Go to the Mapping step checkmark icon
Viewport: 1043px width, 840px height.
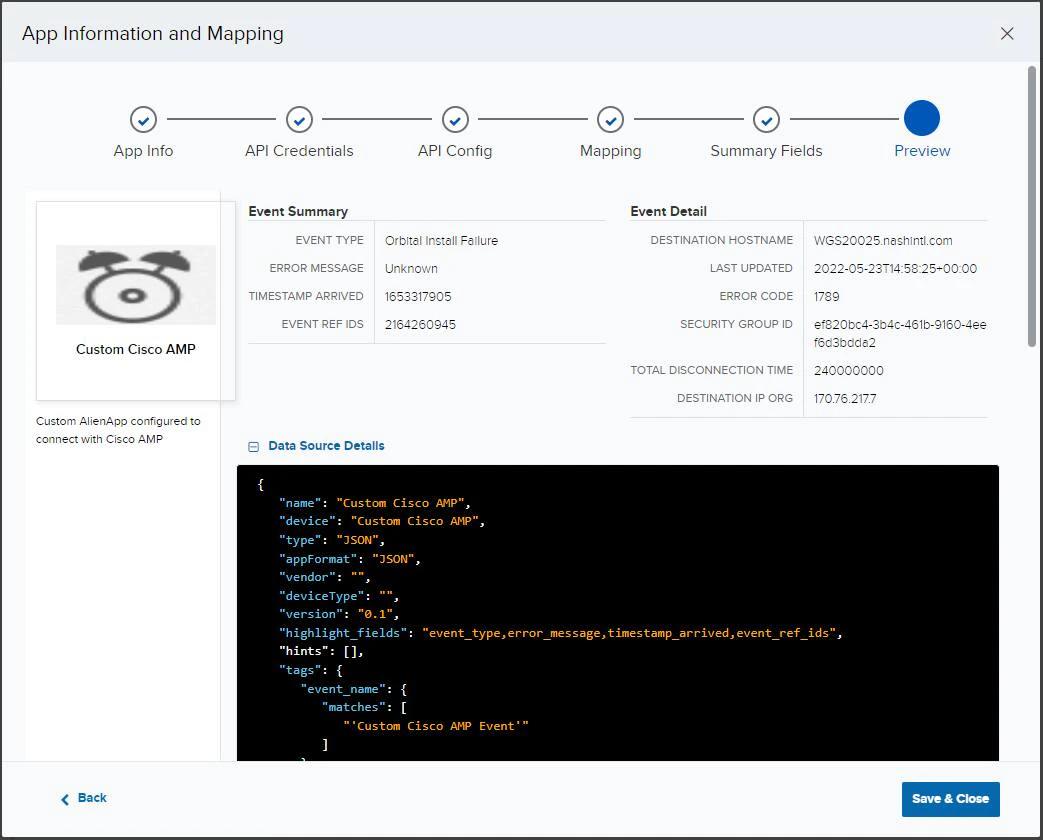(x=611, y=120)
